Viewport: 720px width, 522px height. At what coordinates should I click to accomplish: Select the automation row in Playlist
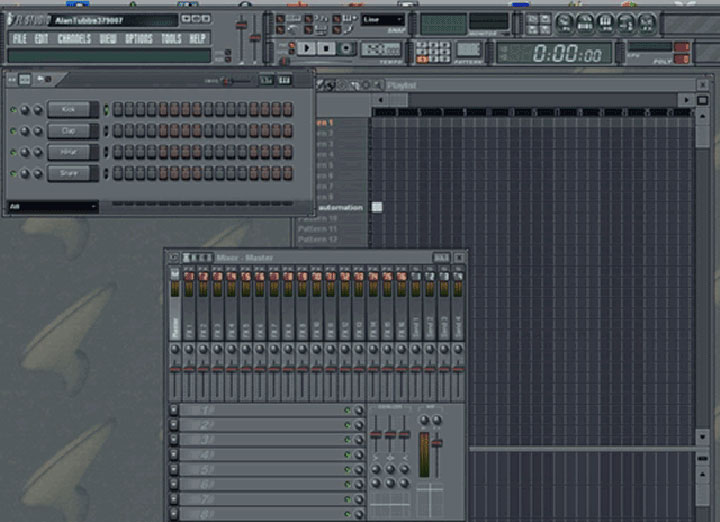(342, 208)
